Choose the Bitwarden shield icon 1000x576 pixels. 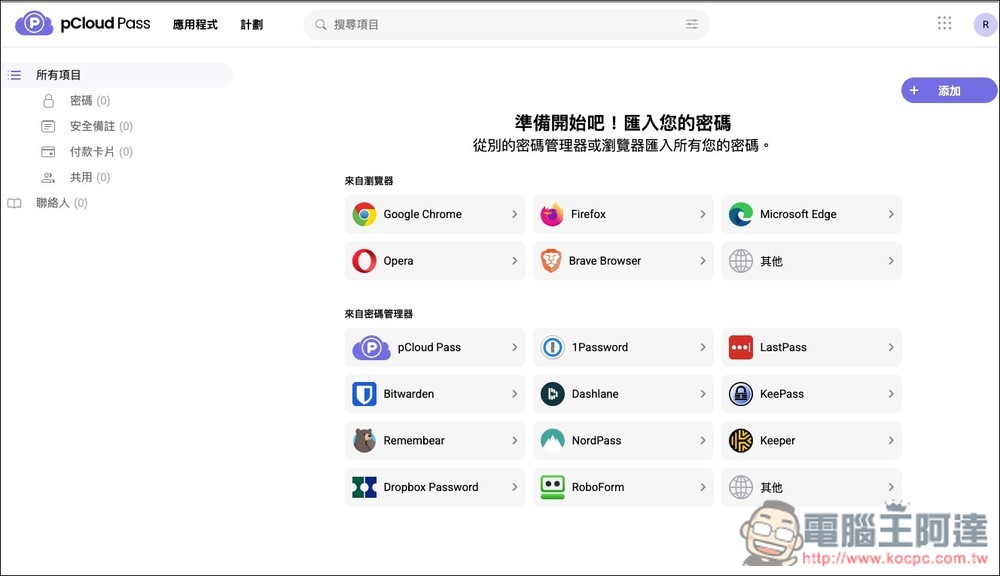point(364,394)
